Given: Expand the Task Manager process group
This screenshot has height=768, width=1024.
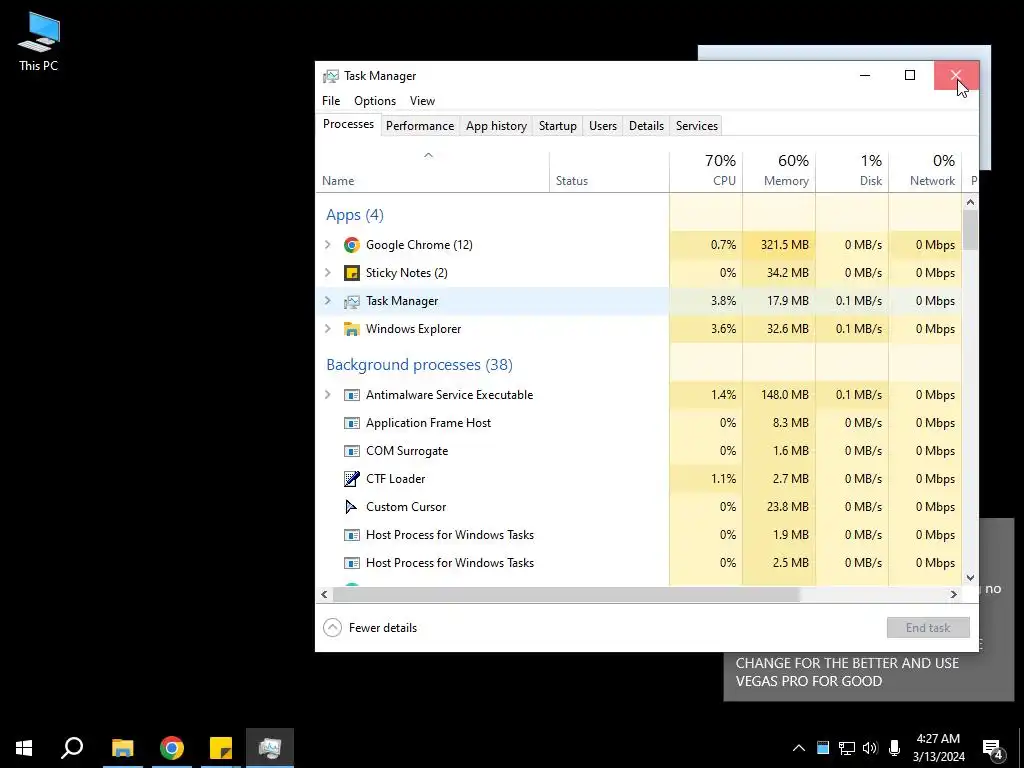Looking at the screenshot, I should [328, 301].
